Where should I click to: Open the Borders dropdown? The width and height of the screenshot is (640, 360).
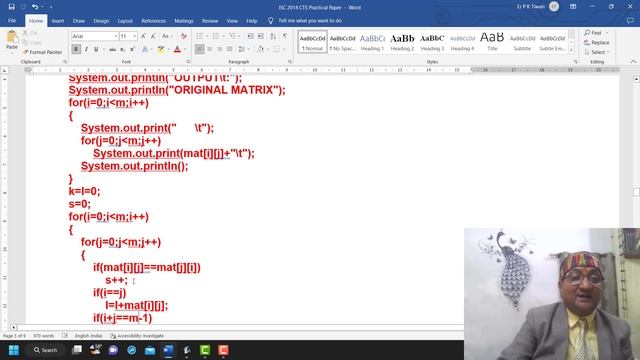coord(284,49)
